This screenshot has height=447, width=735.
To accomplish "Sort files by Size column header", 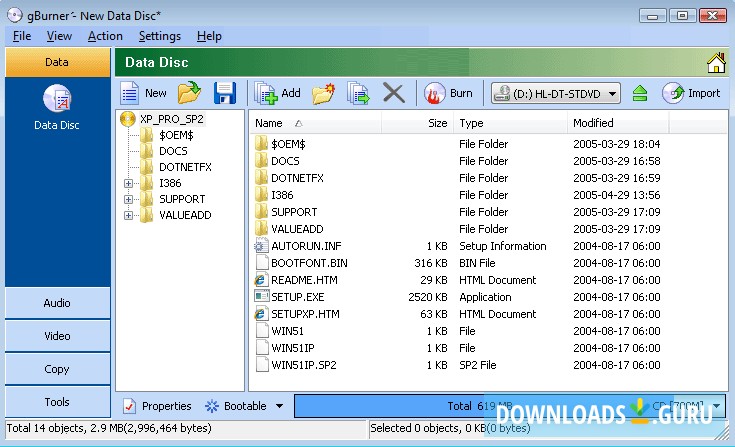I will (x=418, y=123).
